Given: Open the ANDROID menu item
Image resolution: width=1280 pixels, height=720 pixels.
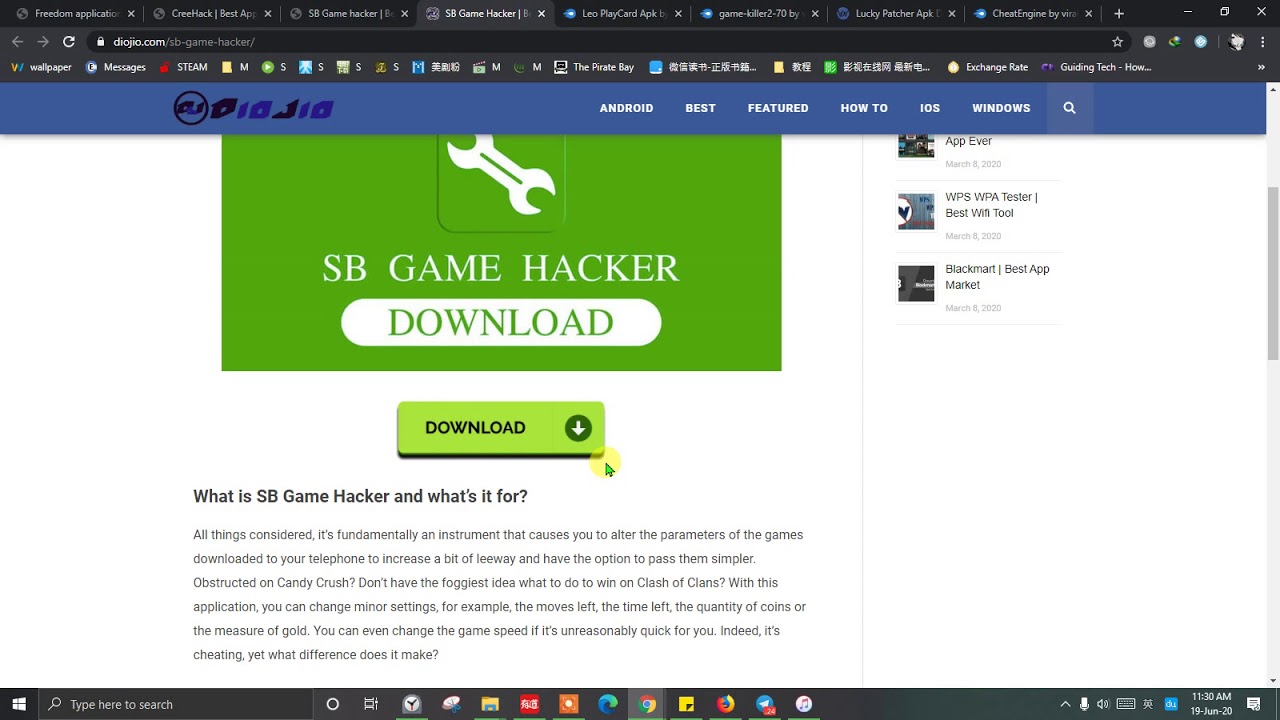Looking at the screenshot, I should 626,108.
